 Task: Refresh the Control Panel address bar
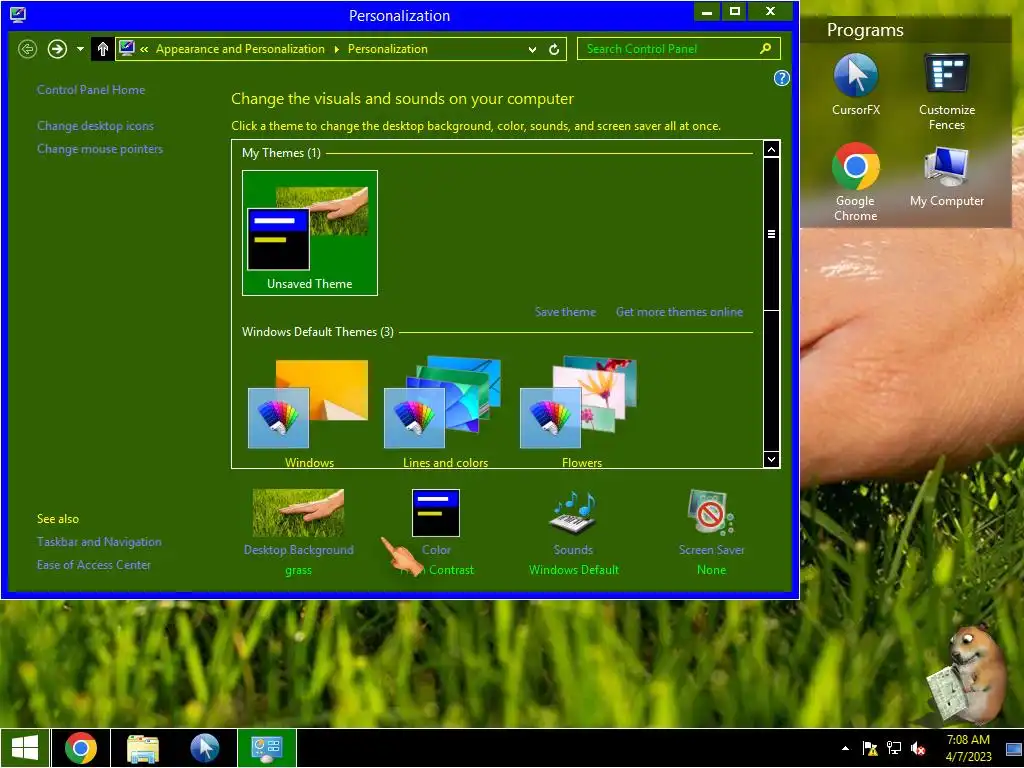coord(554,49)
